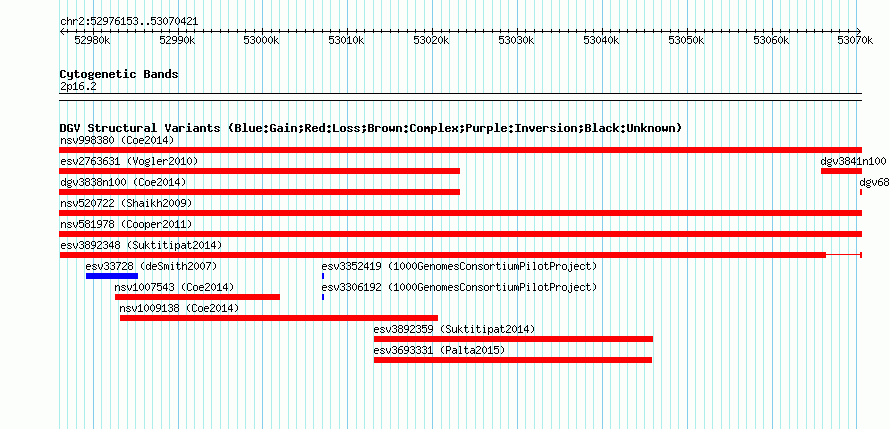Open the dgv3841n100 variant label
Screen dimensions: 890x429
tap(853, 161)
